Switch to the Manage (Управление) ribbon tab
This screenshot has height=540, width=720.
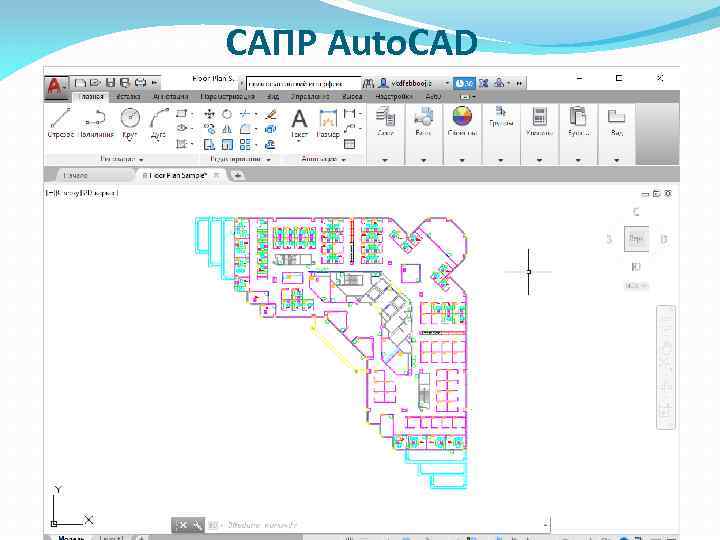(310, 96)
